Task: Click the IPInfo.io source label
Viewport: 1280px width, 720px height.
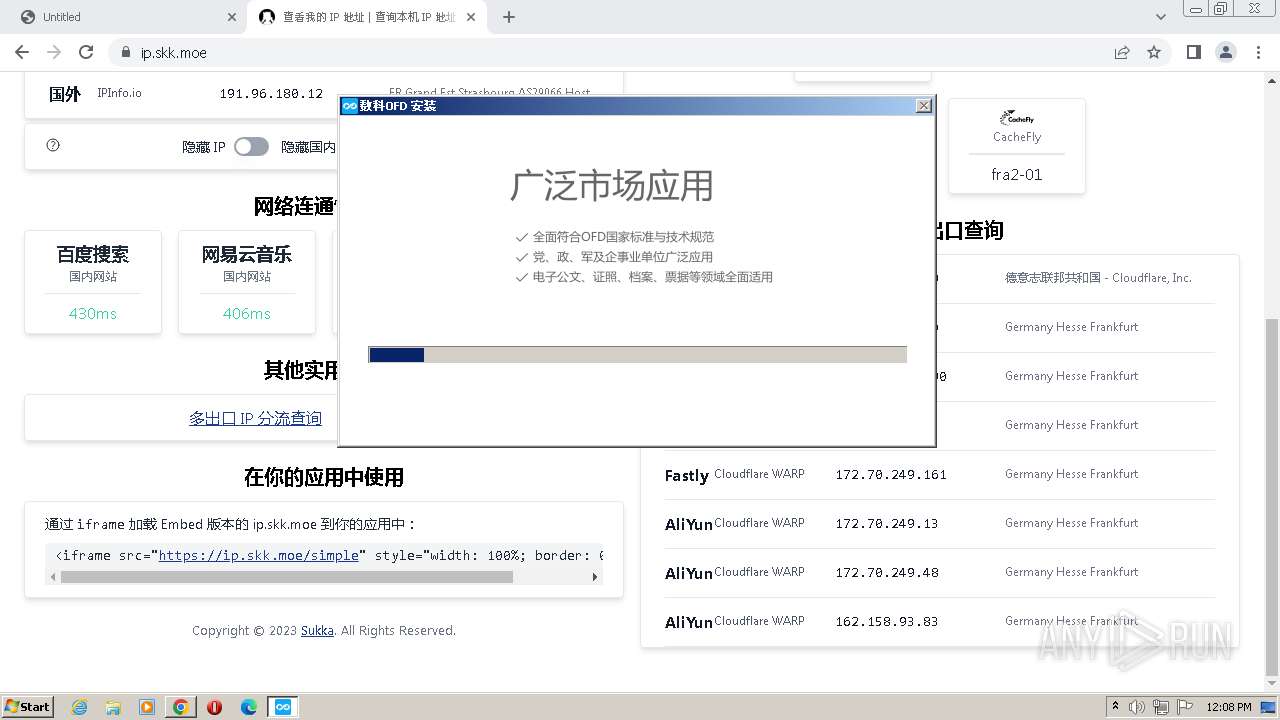Action: pos(119,93)
